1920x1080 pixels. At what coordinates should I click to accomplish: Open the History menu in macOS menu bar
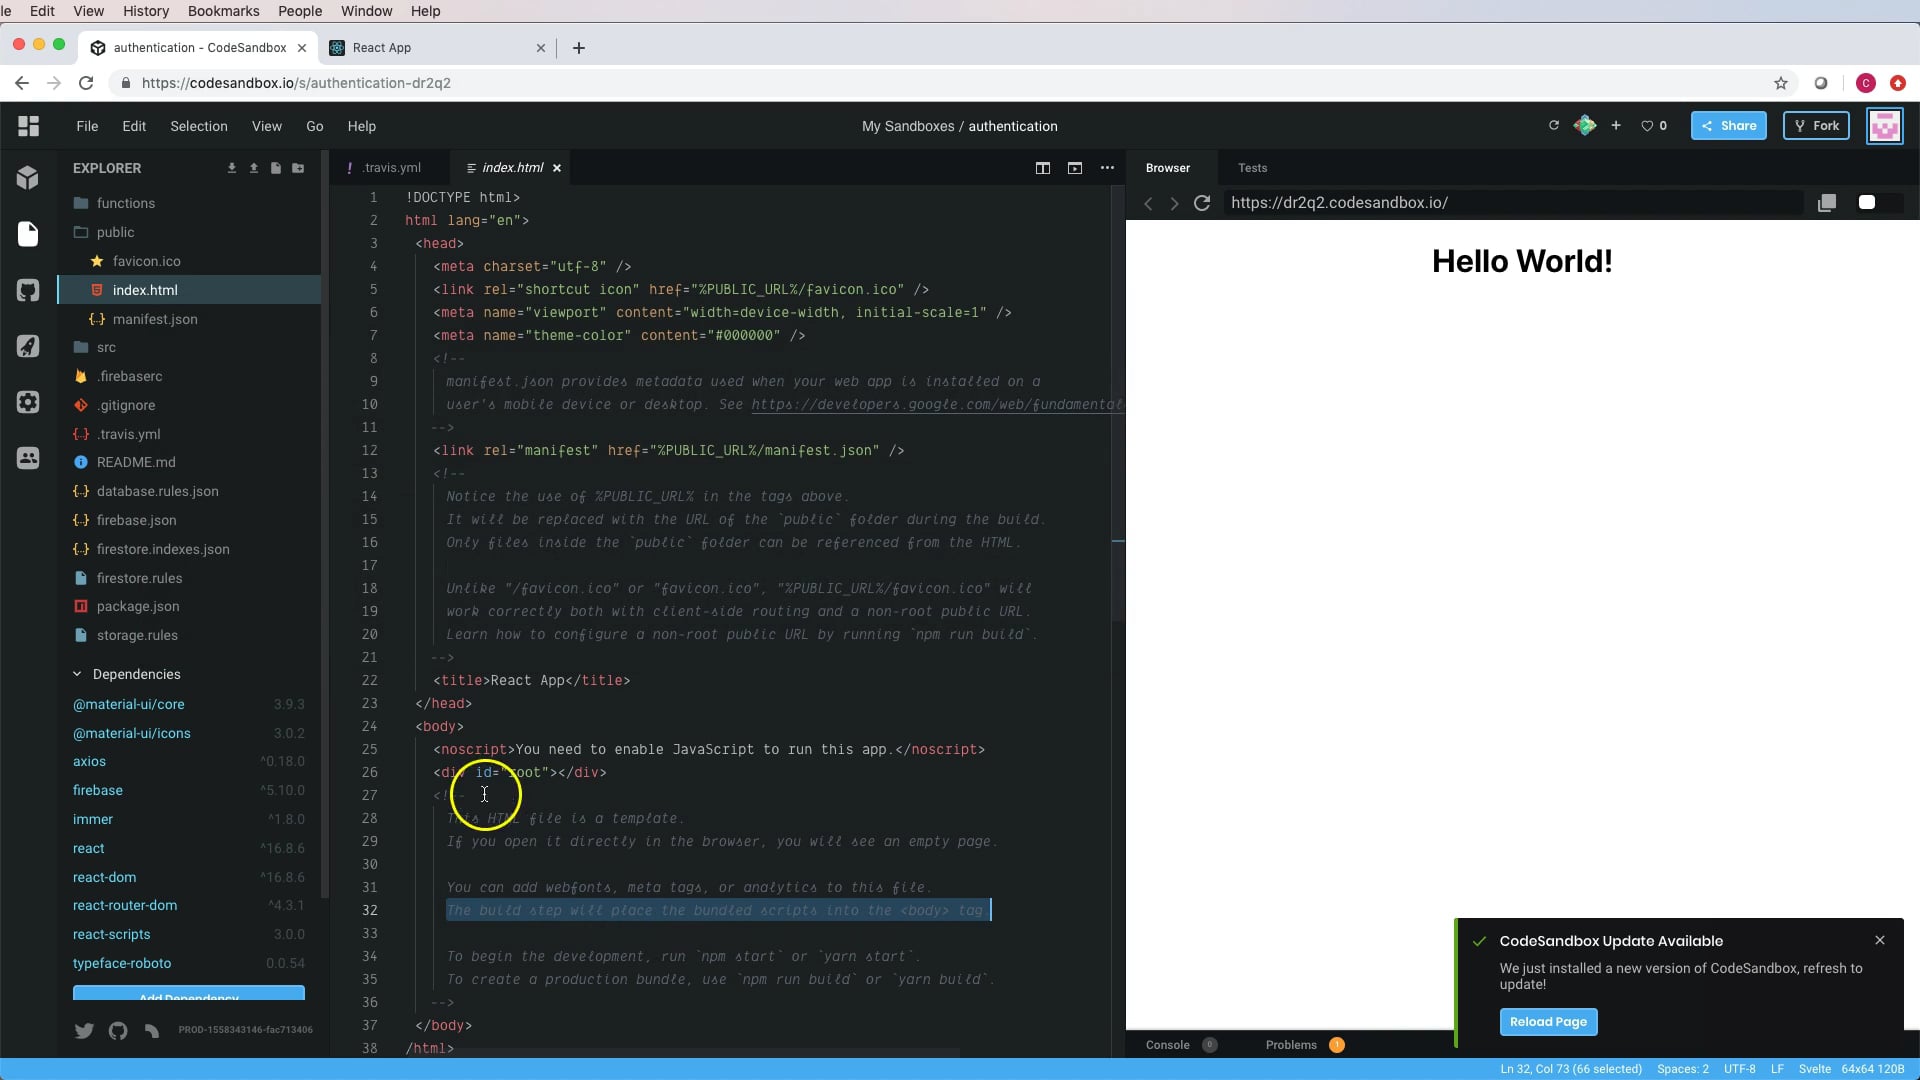click(x=146, y=11)
